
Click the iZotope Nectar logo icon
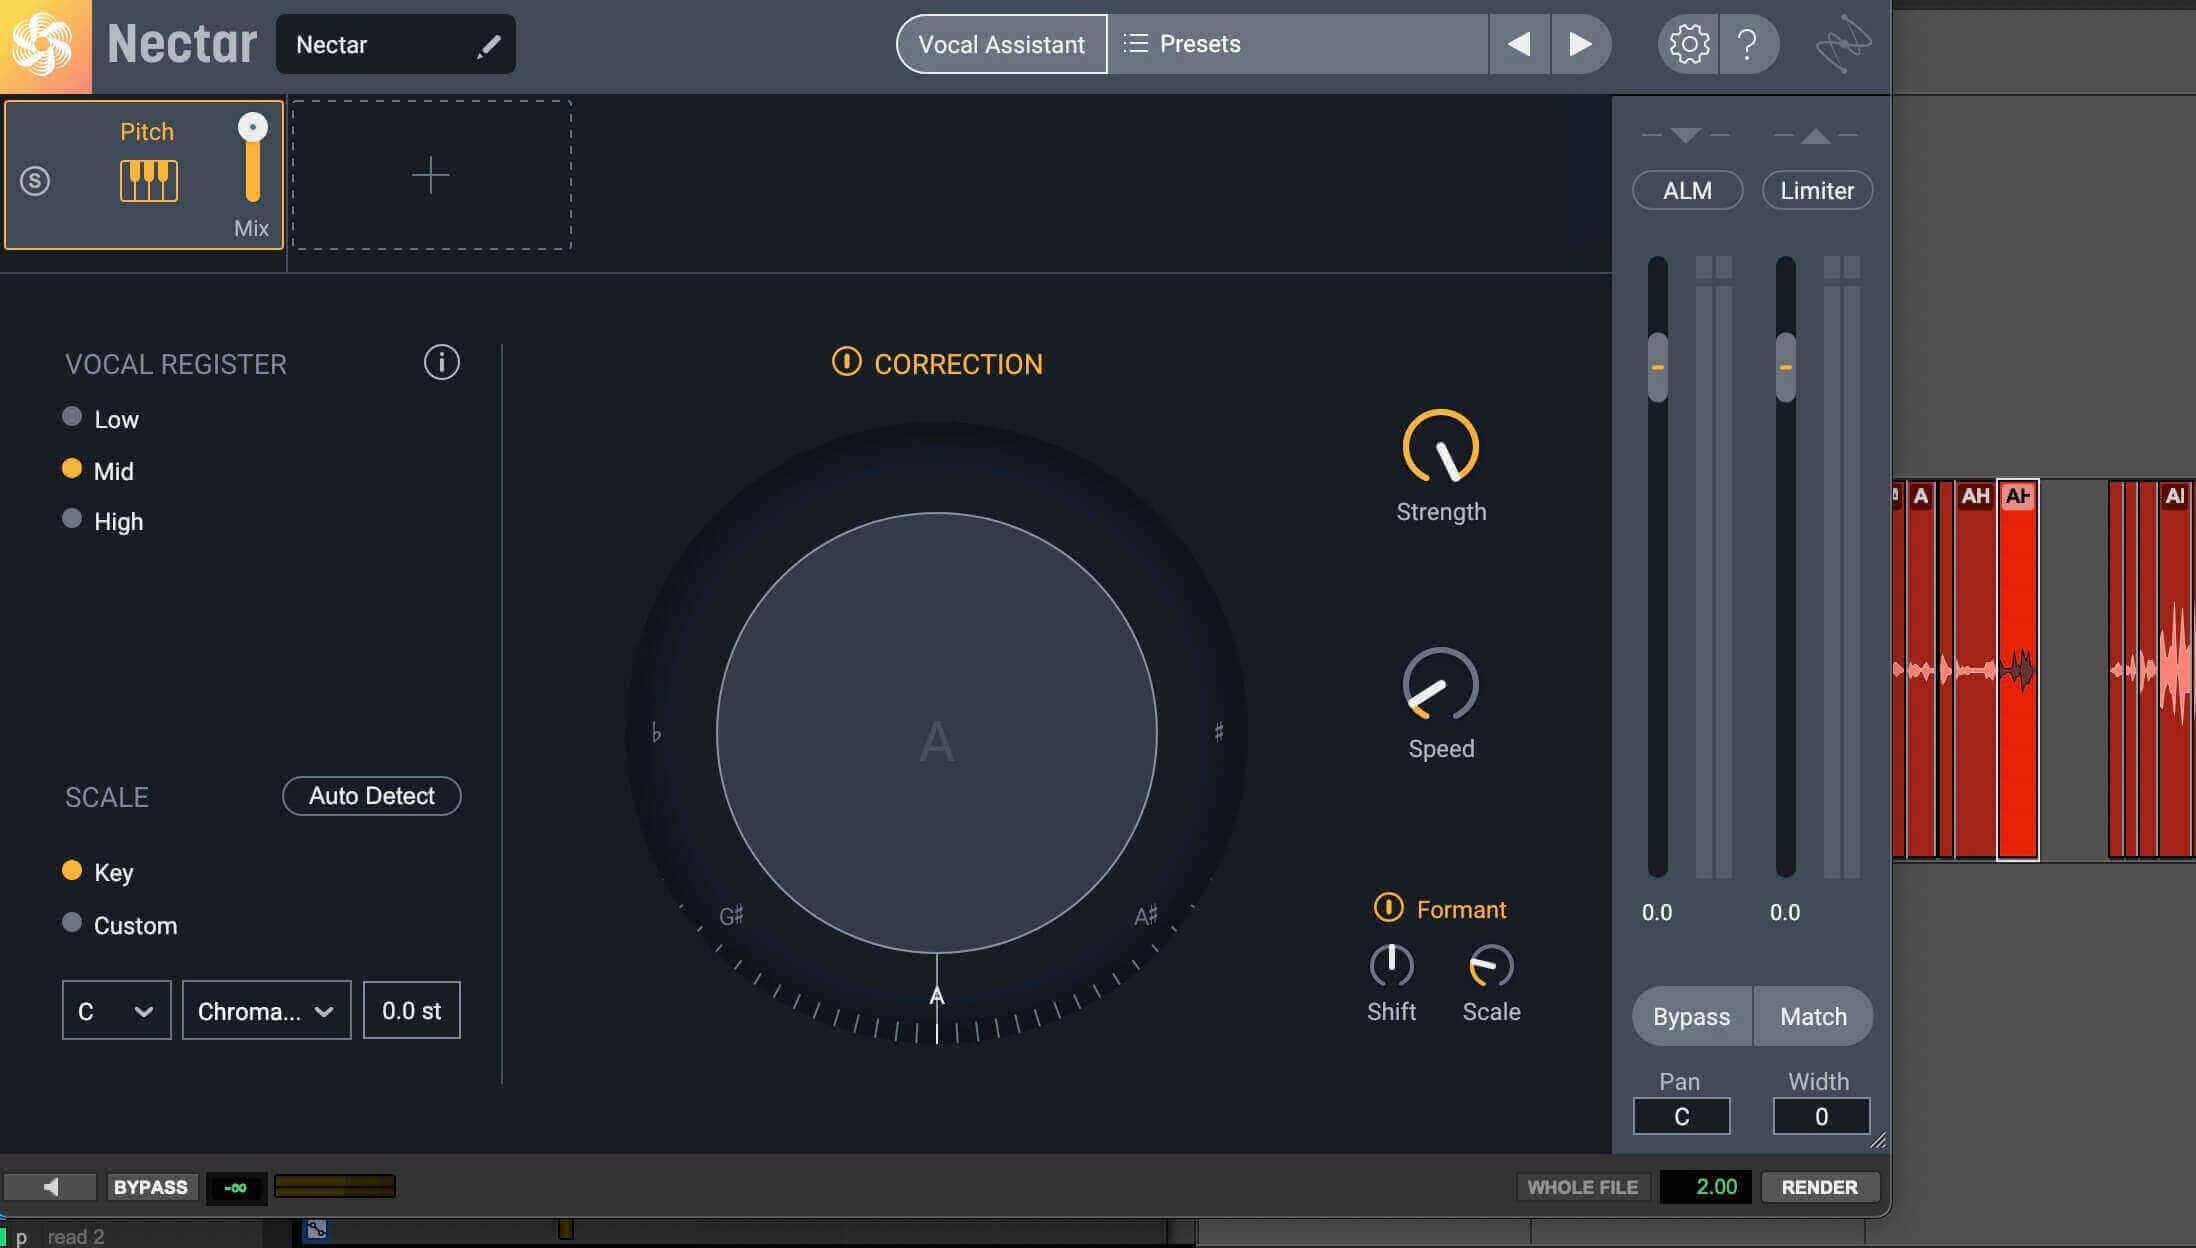[44, 46]
